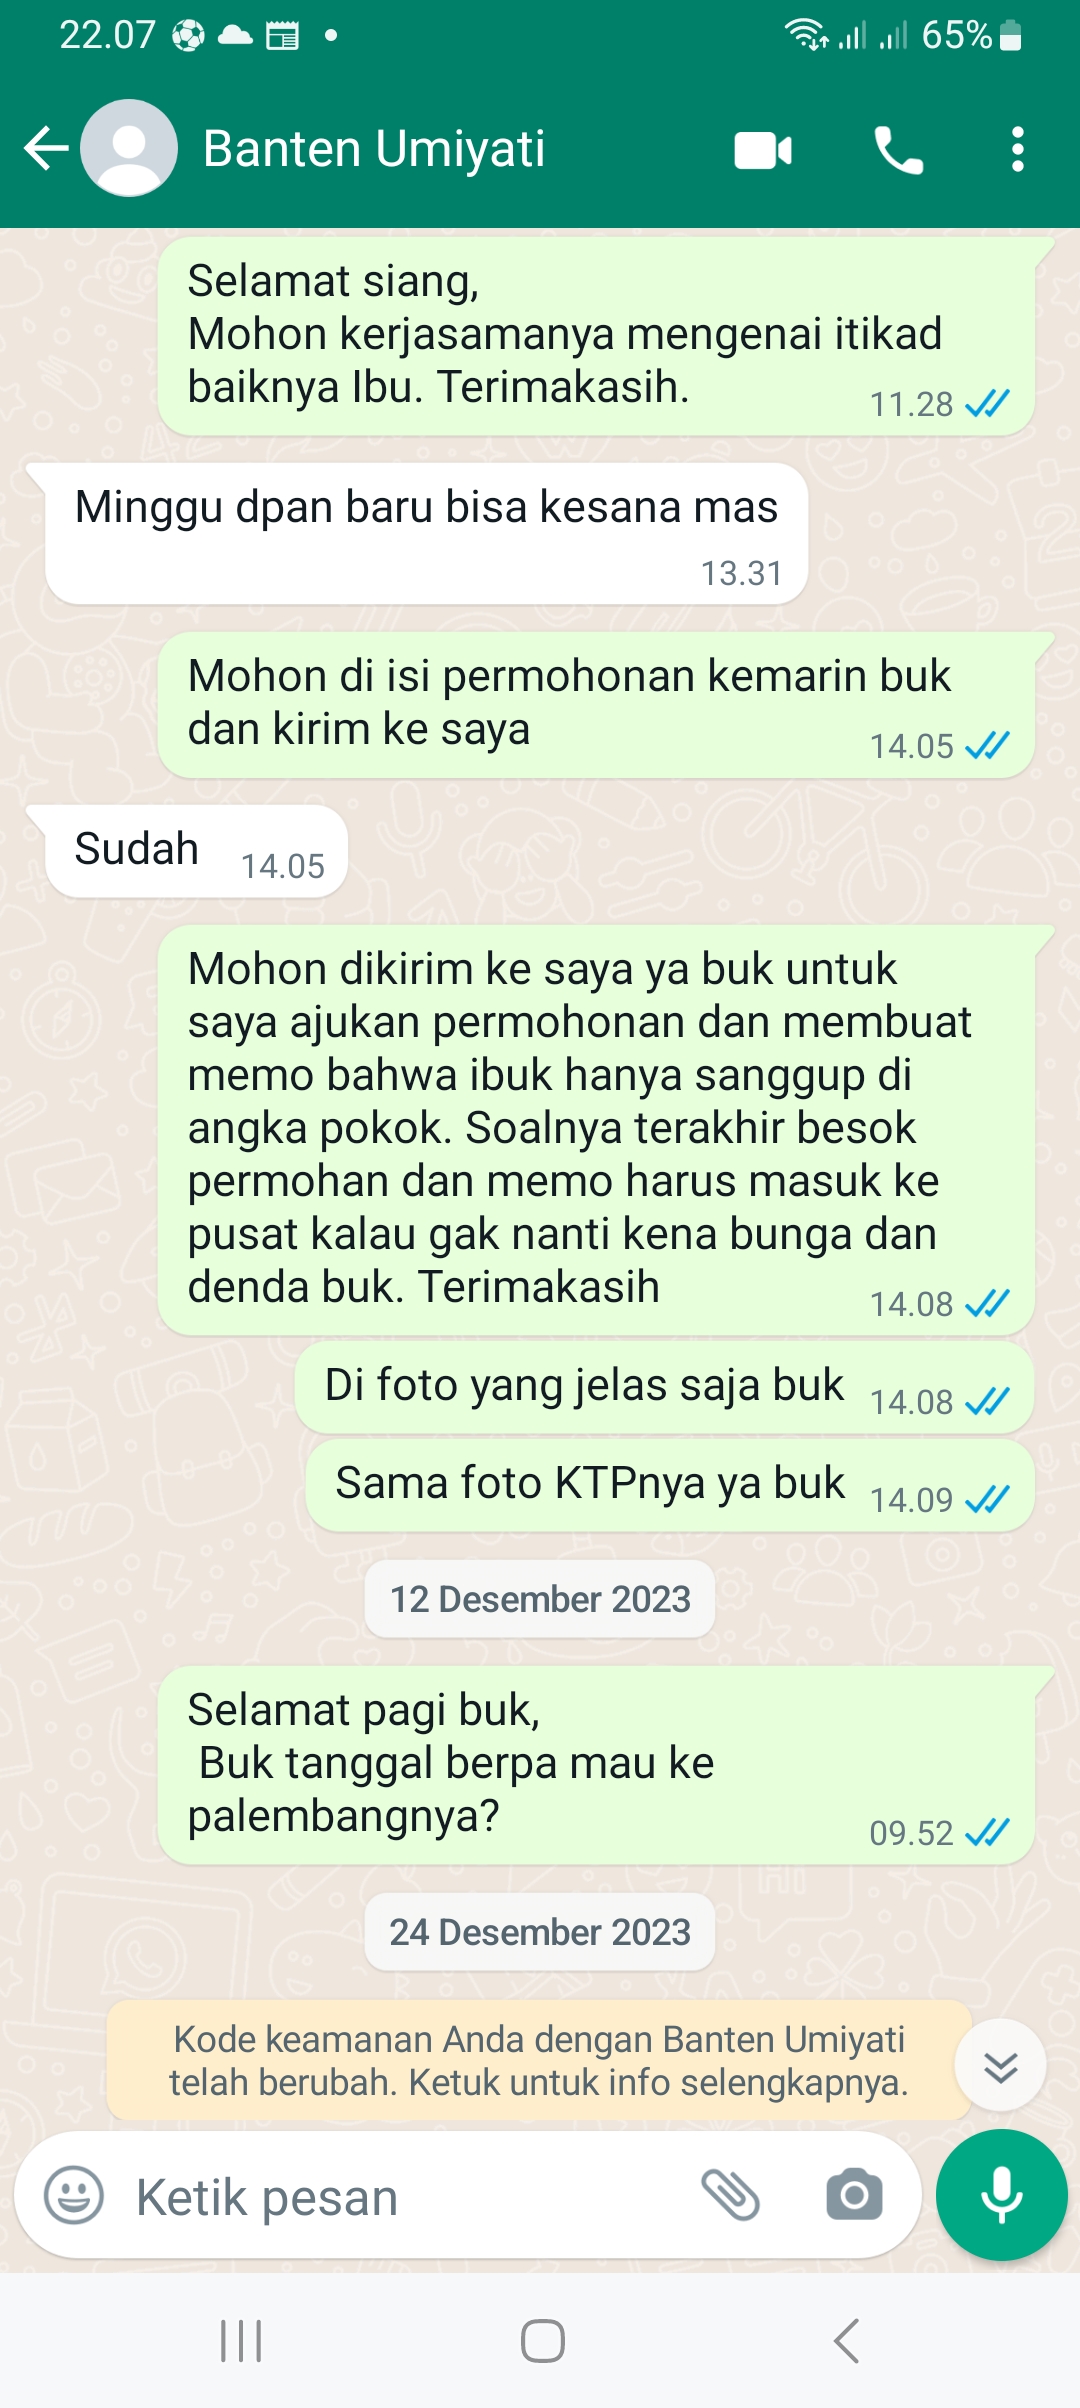Jump to latest messages with double-chevron button
Screen dimensions: 1080x2408
click(x=1000, y=2065)
